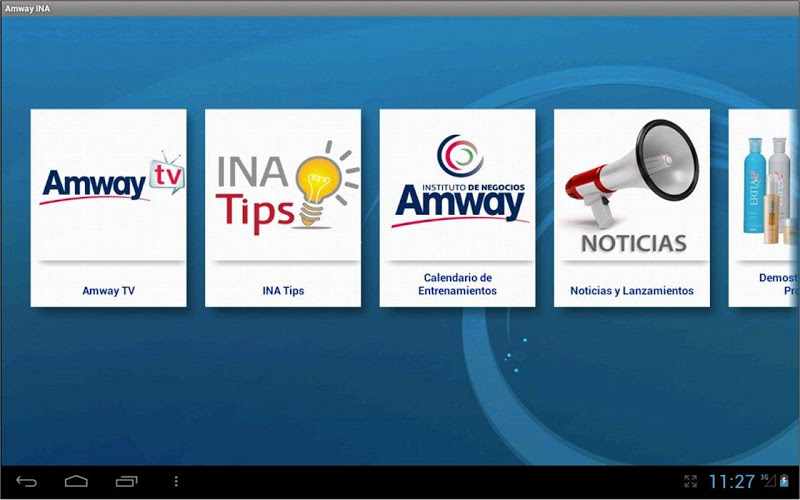This screenshot has width=800, height=500.
Task: Select the Amway TV label
Action: tap(109, 291)
